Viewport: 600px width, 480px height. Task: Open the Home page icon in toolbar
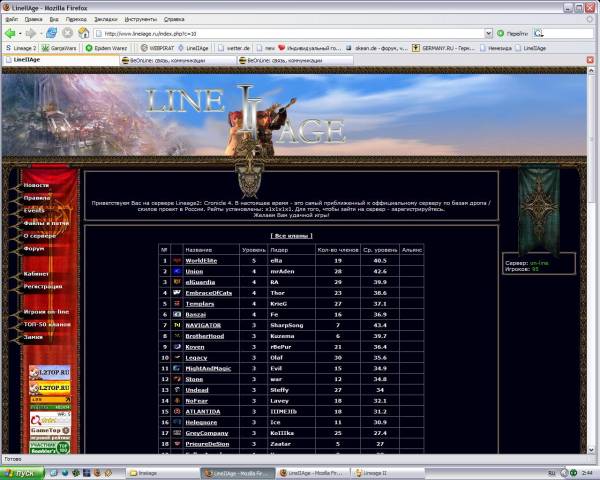tap(83, 33)
